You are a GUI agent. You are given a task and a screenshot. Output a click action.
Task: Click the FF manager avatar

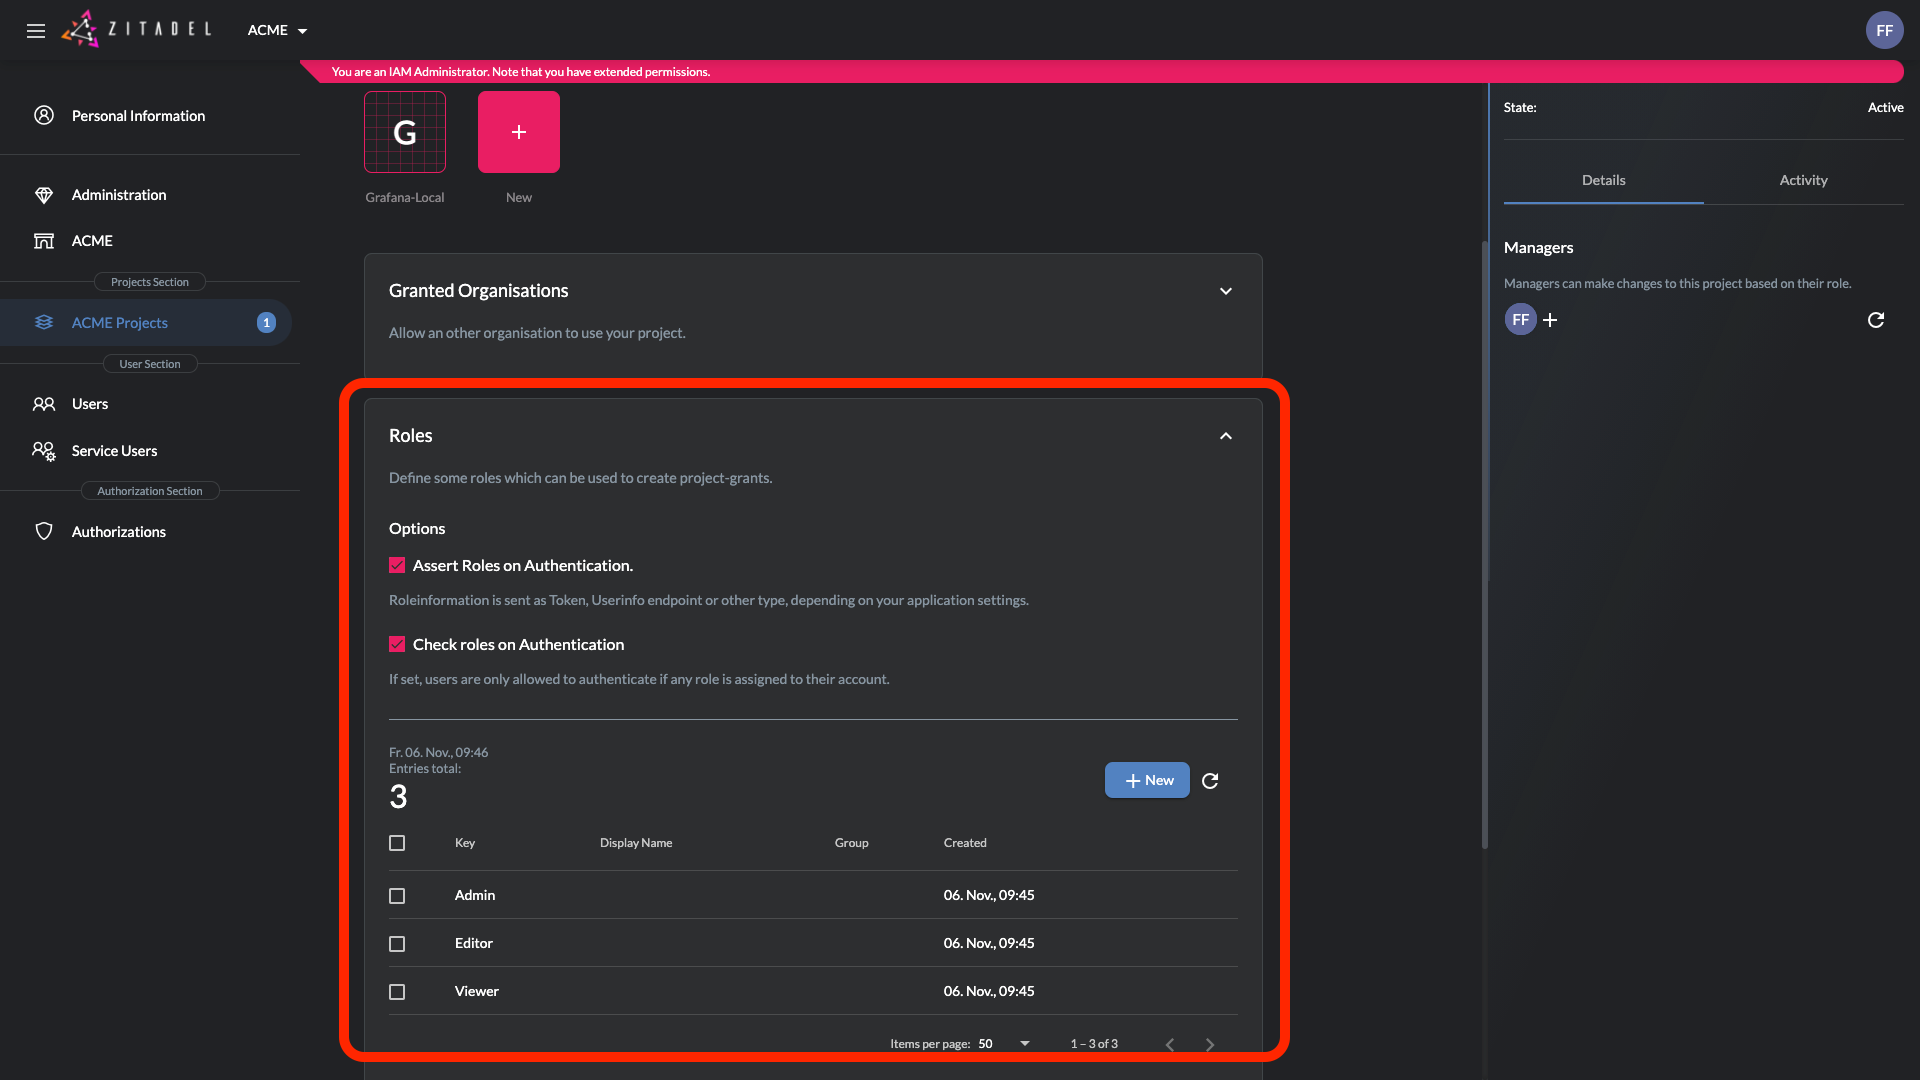(1520, 320)
